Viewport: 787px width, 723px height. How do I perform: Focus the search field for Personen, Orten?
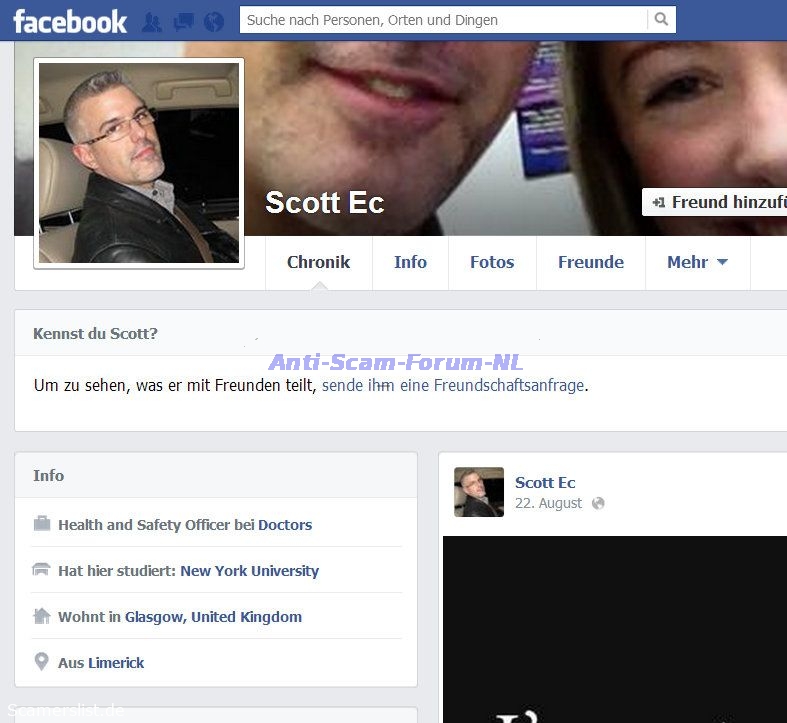tap(443, 20)
